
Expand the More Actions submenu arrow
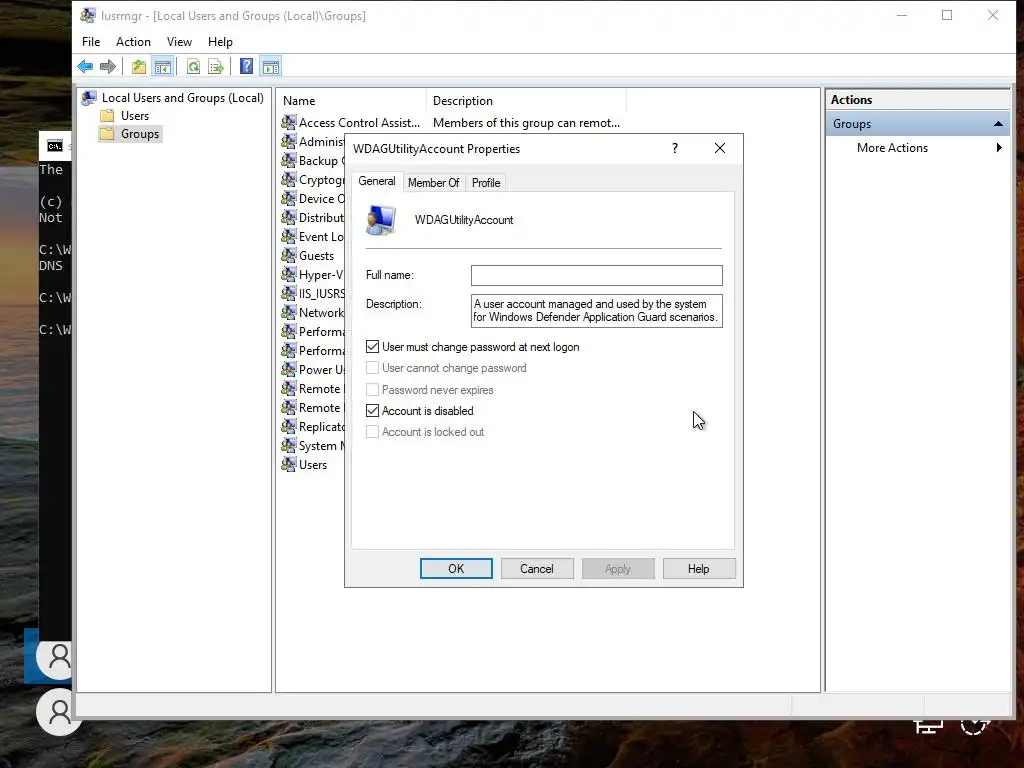(x=999, y=148)
